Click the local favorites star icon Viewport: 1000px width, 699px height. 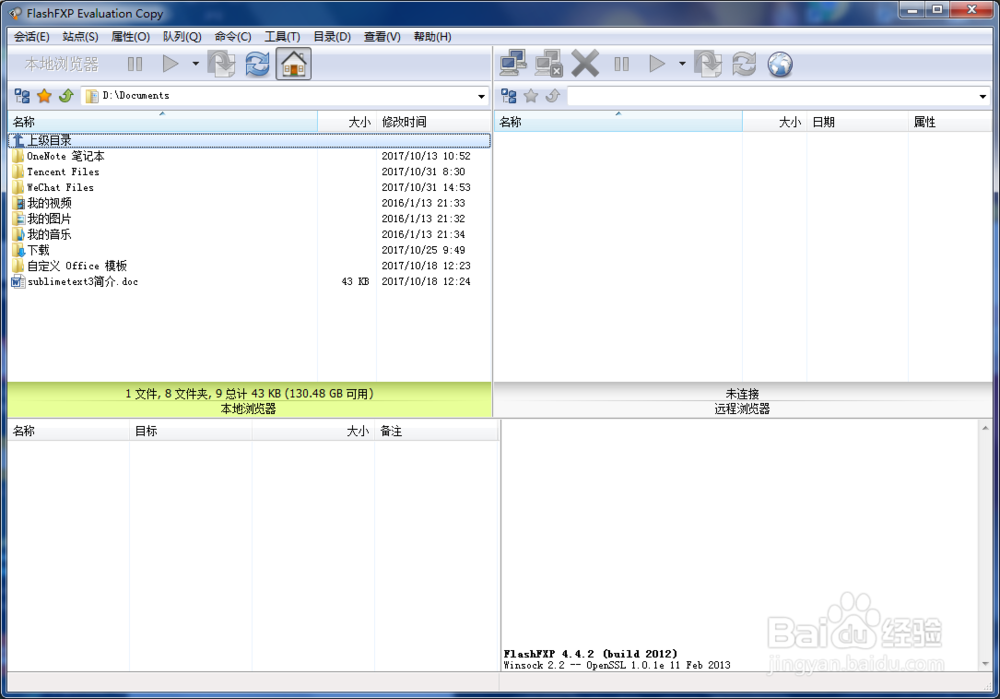point(44,96)
